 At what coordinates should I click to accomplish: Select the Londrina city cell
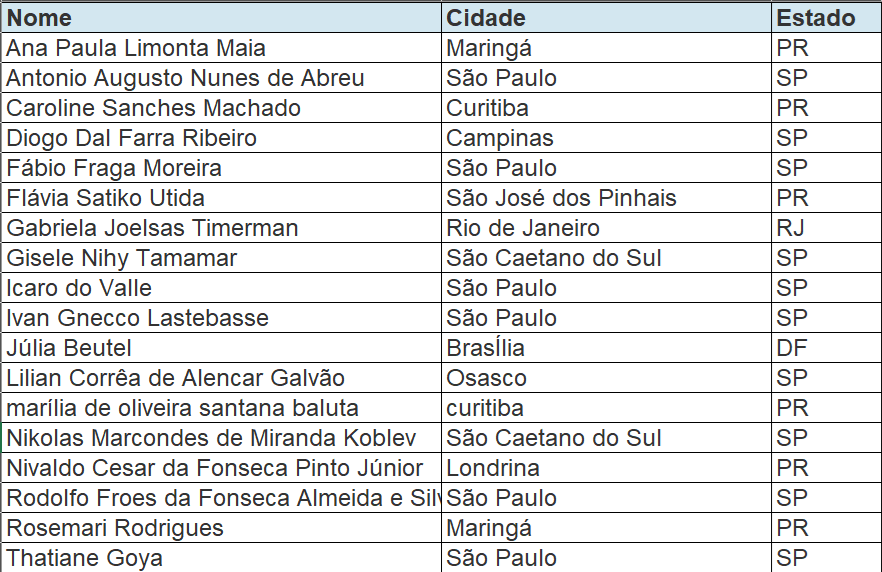(x=493, y=468)
